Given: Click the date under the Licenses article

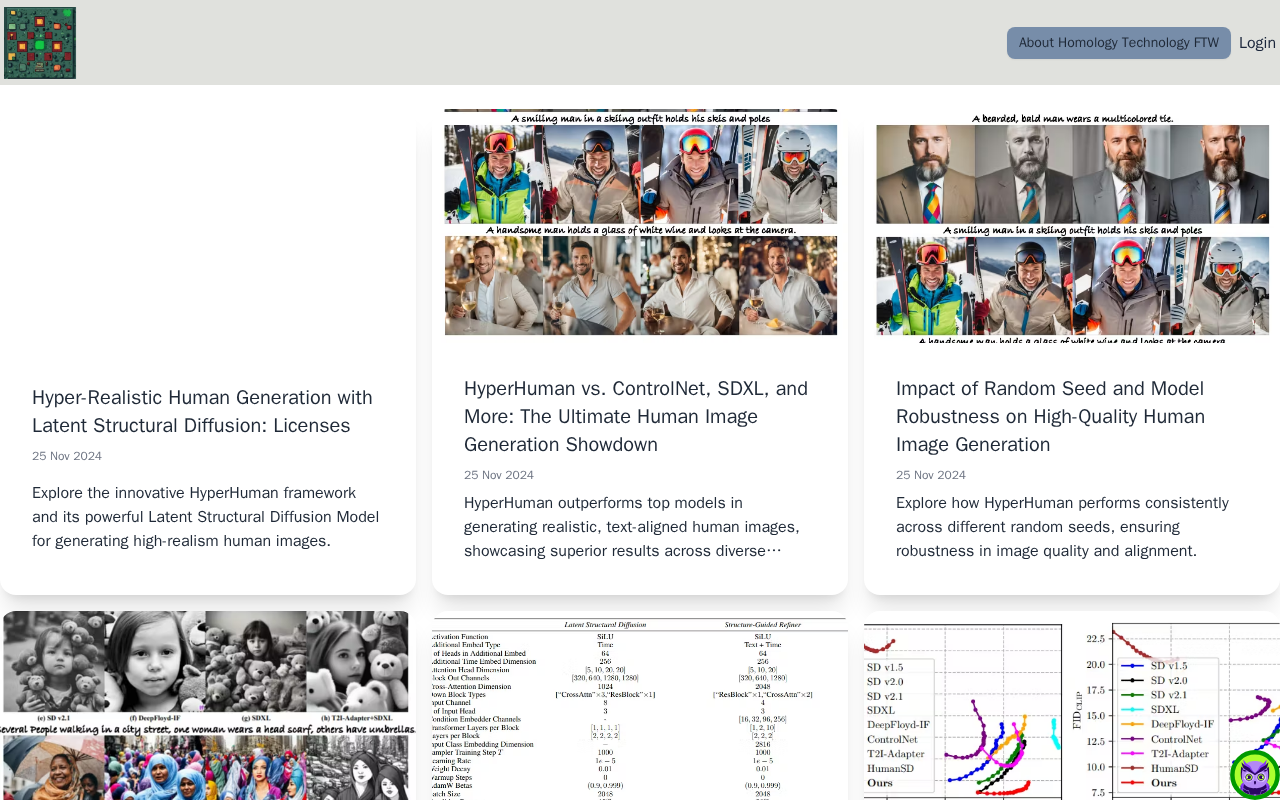Looking at the screenshot, I should click(x=67, y=456).
